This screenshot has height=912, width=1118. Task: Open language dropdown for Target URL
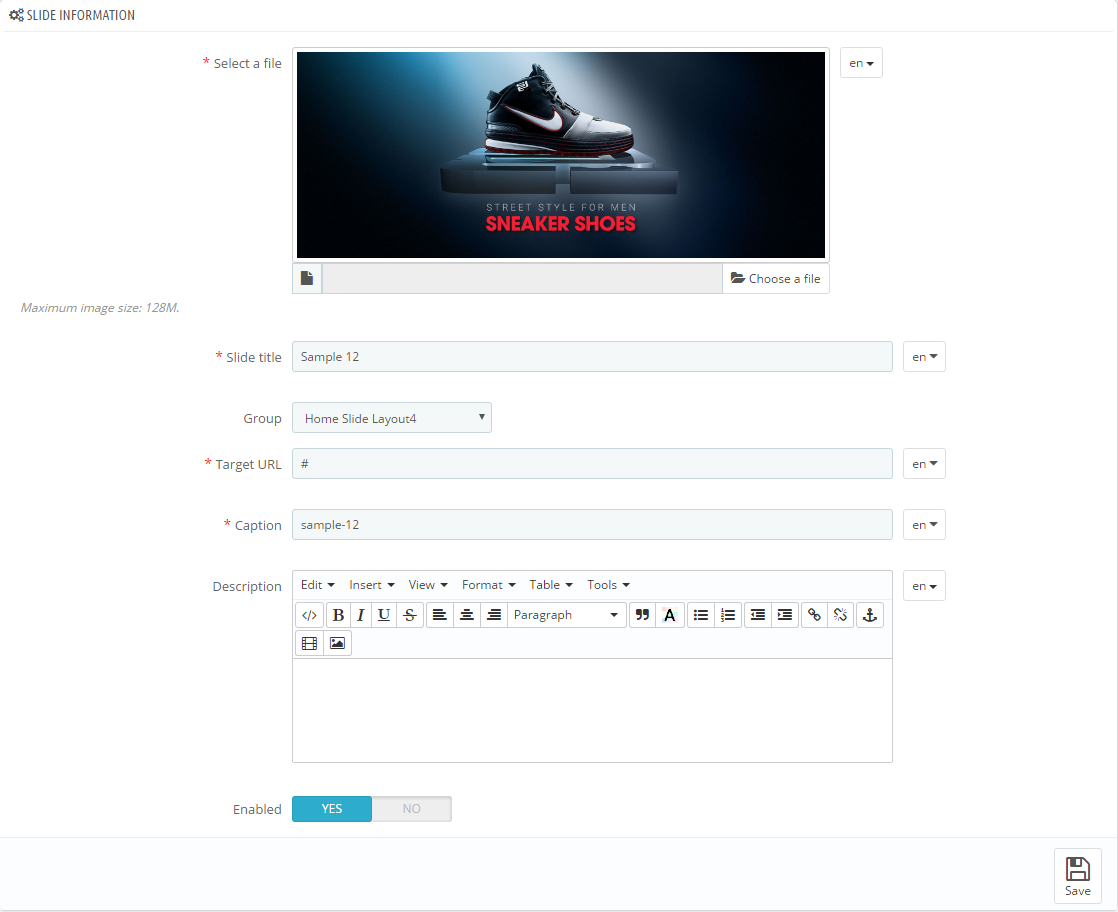click(x=924, y=463)
